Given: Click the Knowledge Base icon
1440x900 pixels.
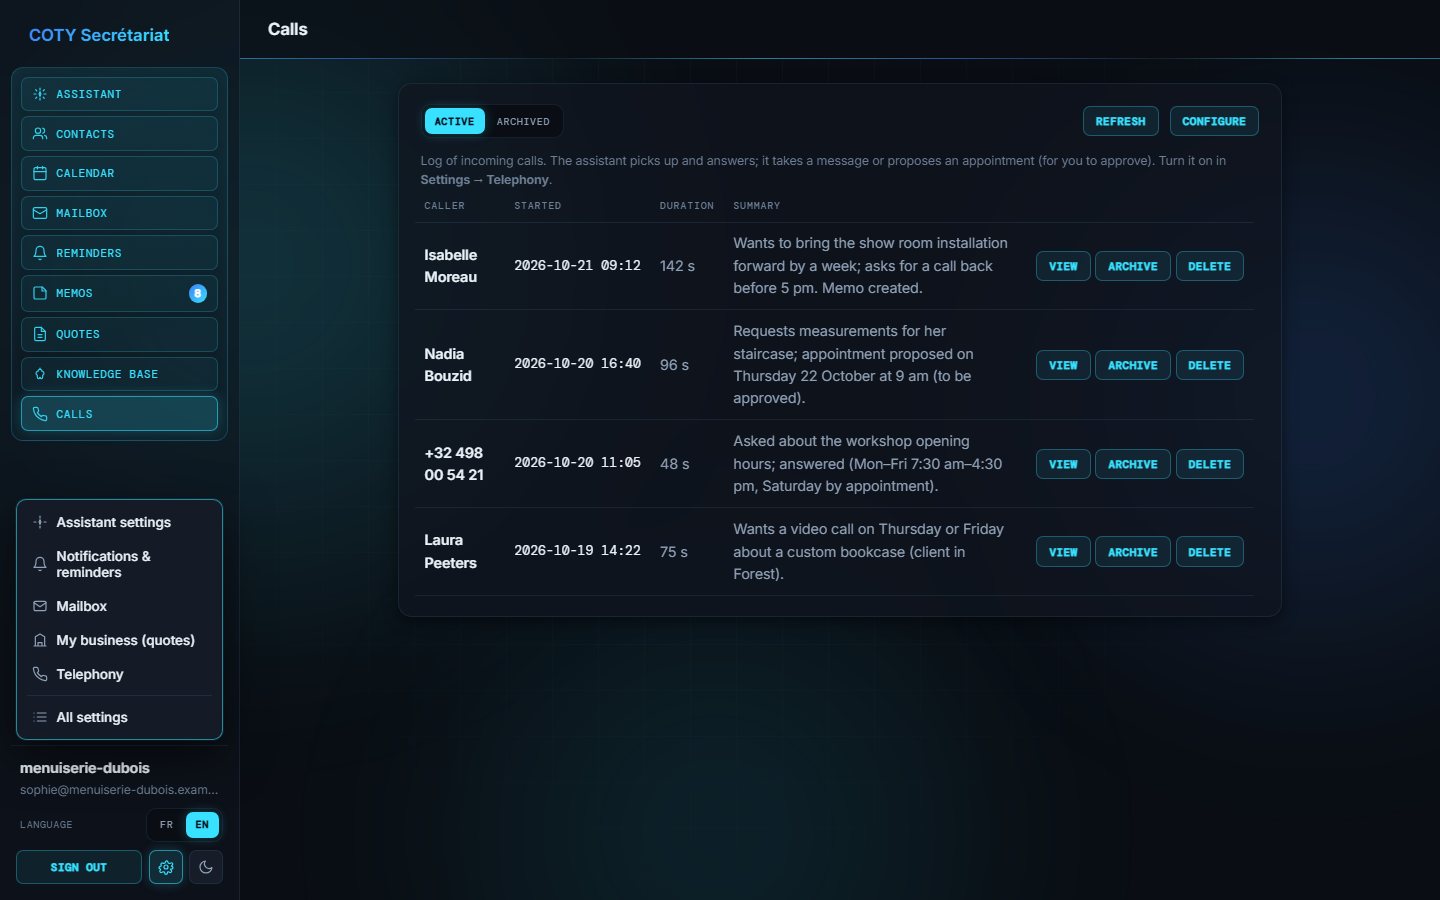Looking at the screenshot, I should click(40, 374).
